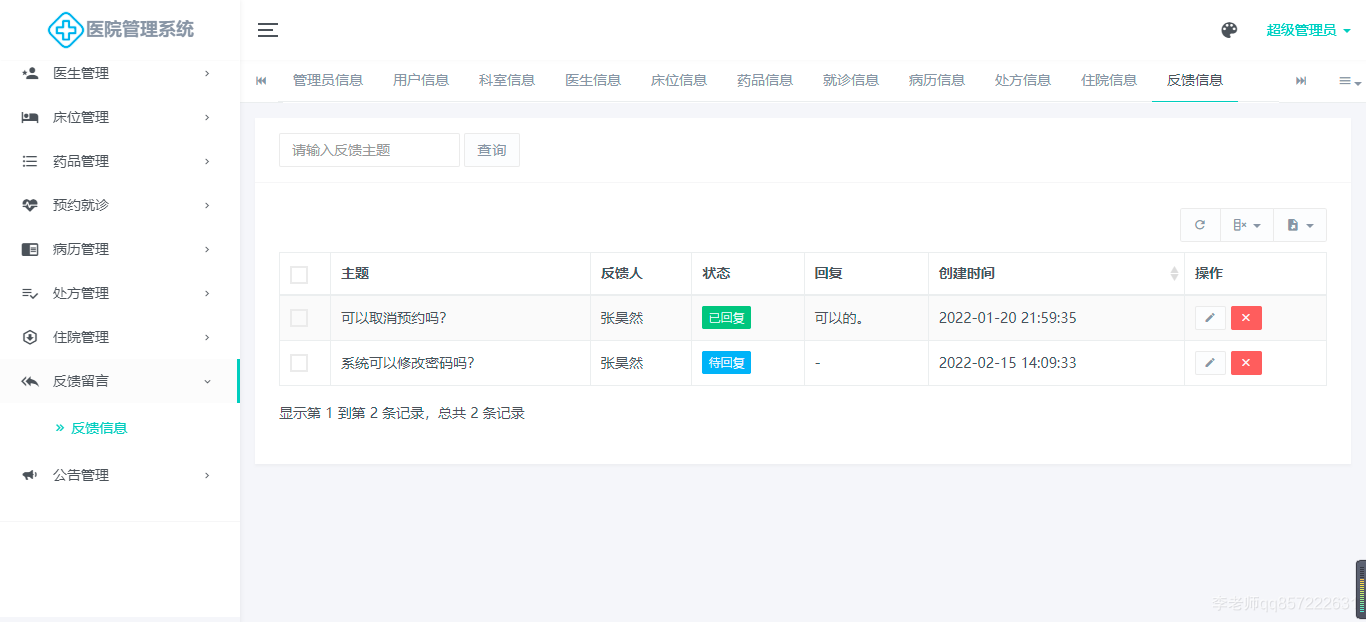The width and height of the screenshot is (1366, 622).
Task: Click the heartbeat icon for 预约就诊
Action: tap(30, 205)
